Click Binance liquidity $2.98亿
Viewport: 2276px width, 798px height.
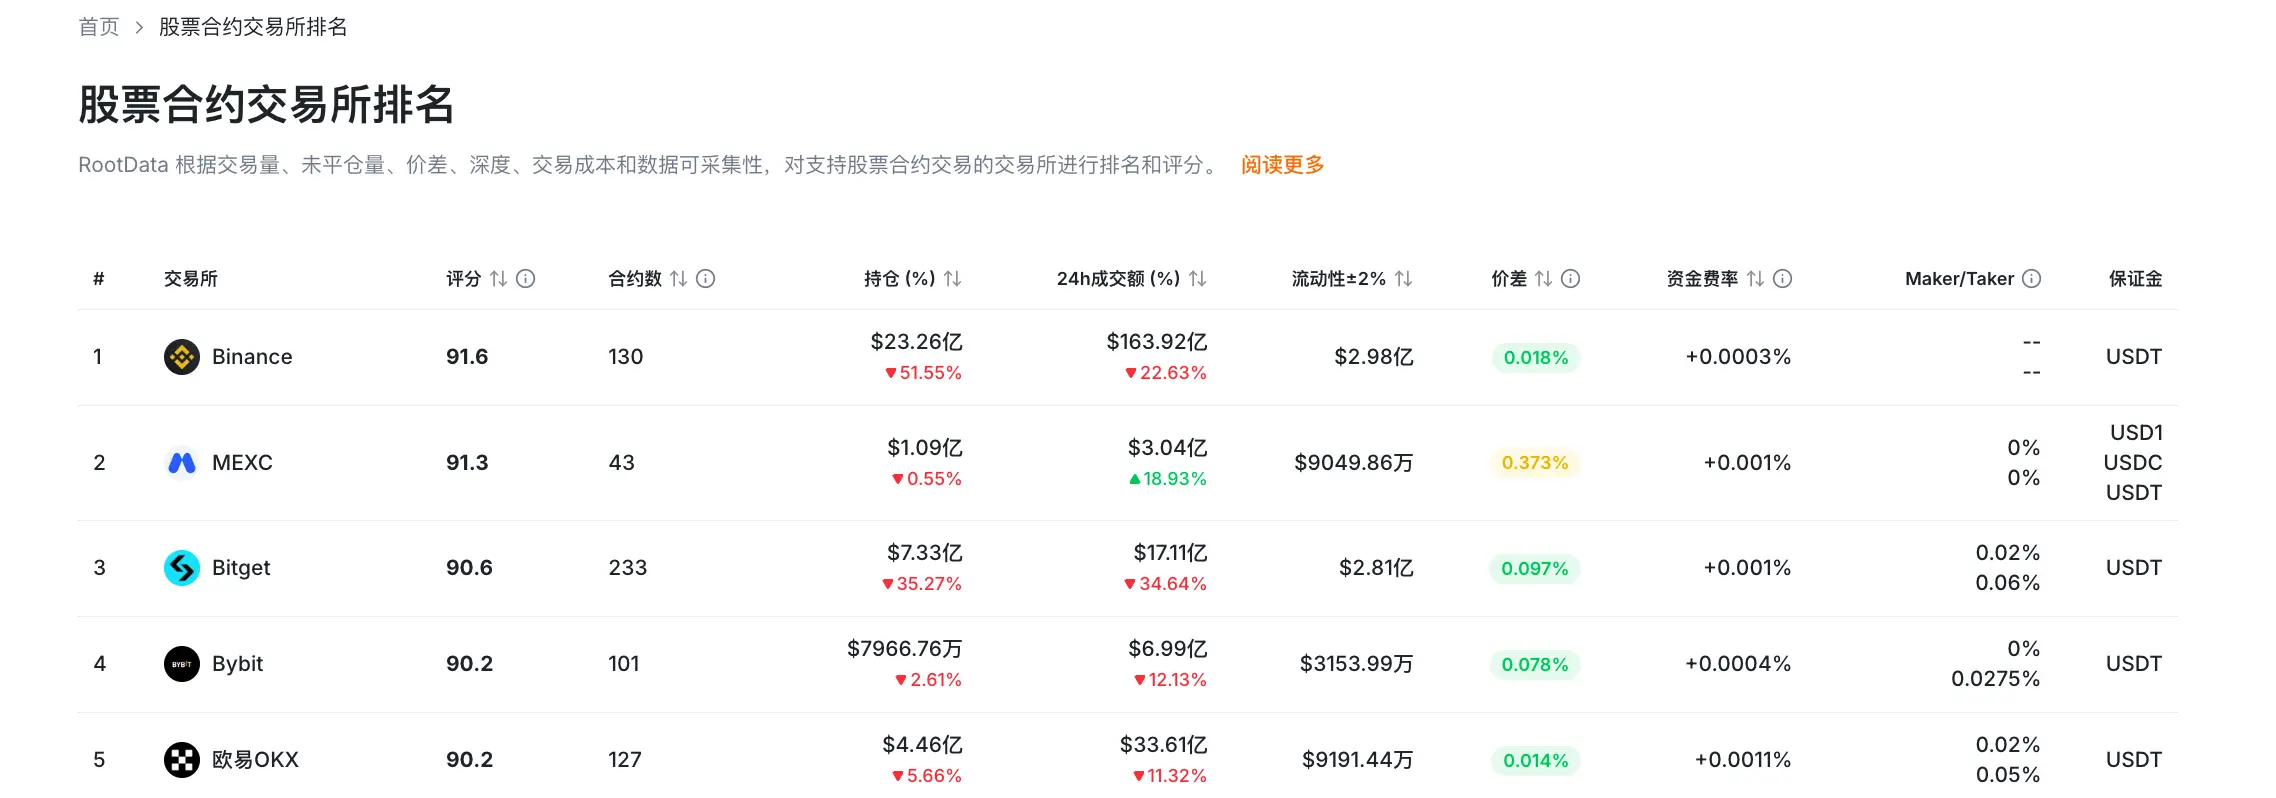(x=1373, y=357)
